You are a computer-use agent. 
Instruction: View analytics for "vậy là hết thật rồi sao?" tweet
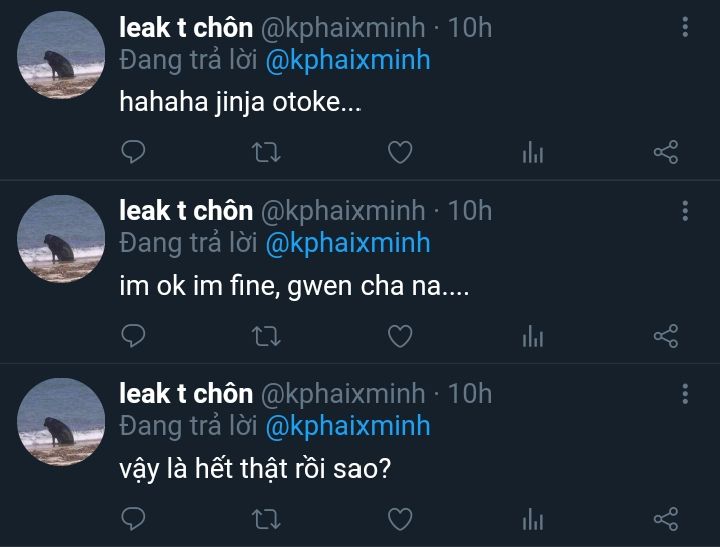(x=533, y=520)
